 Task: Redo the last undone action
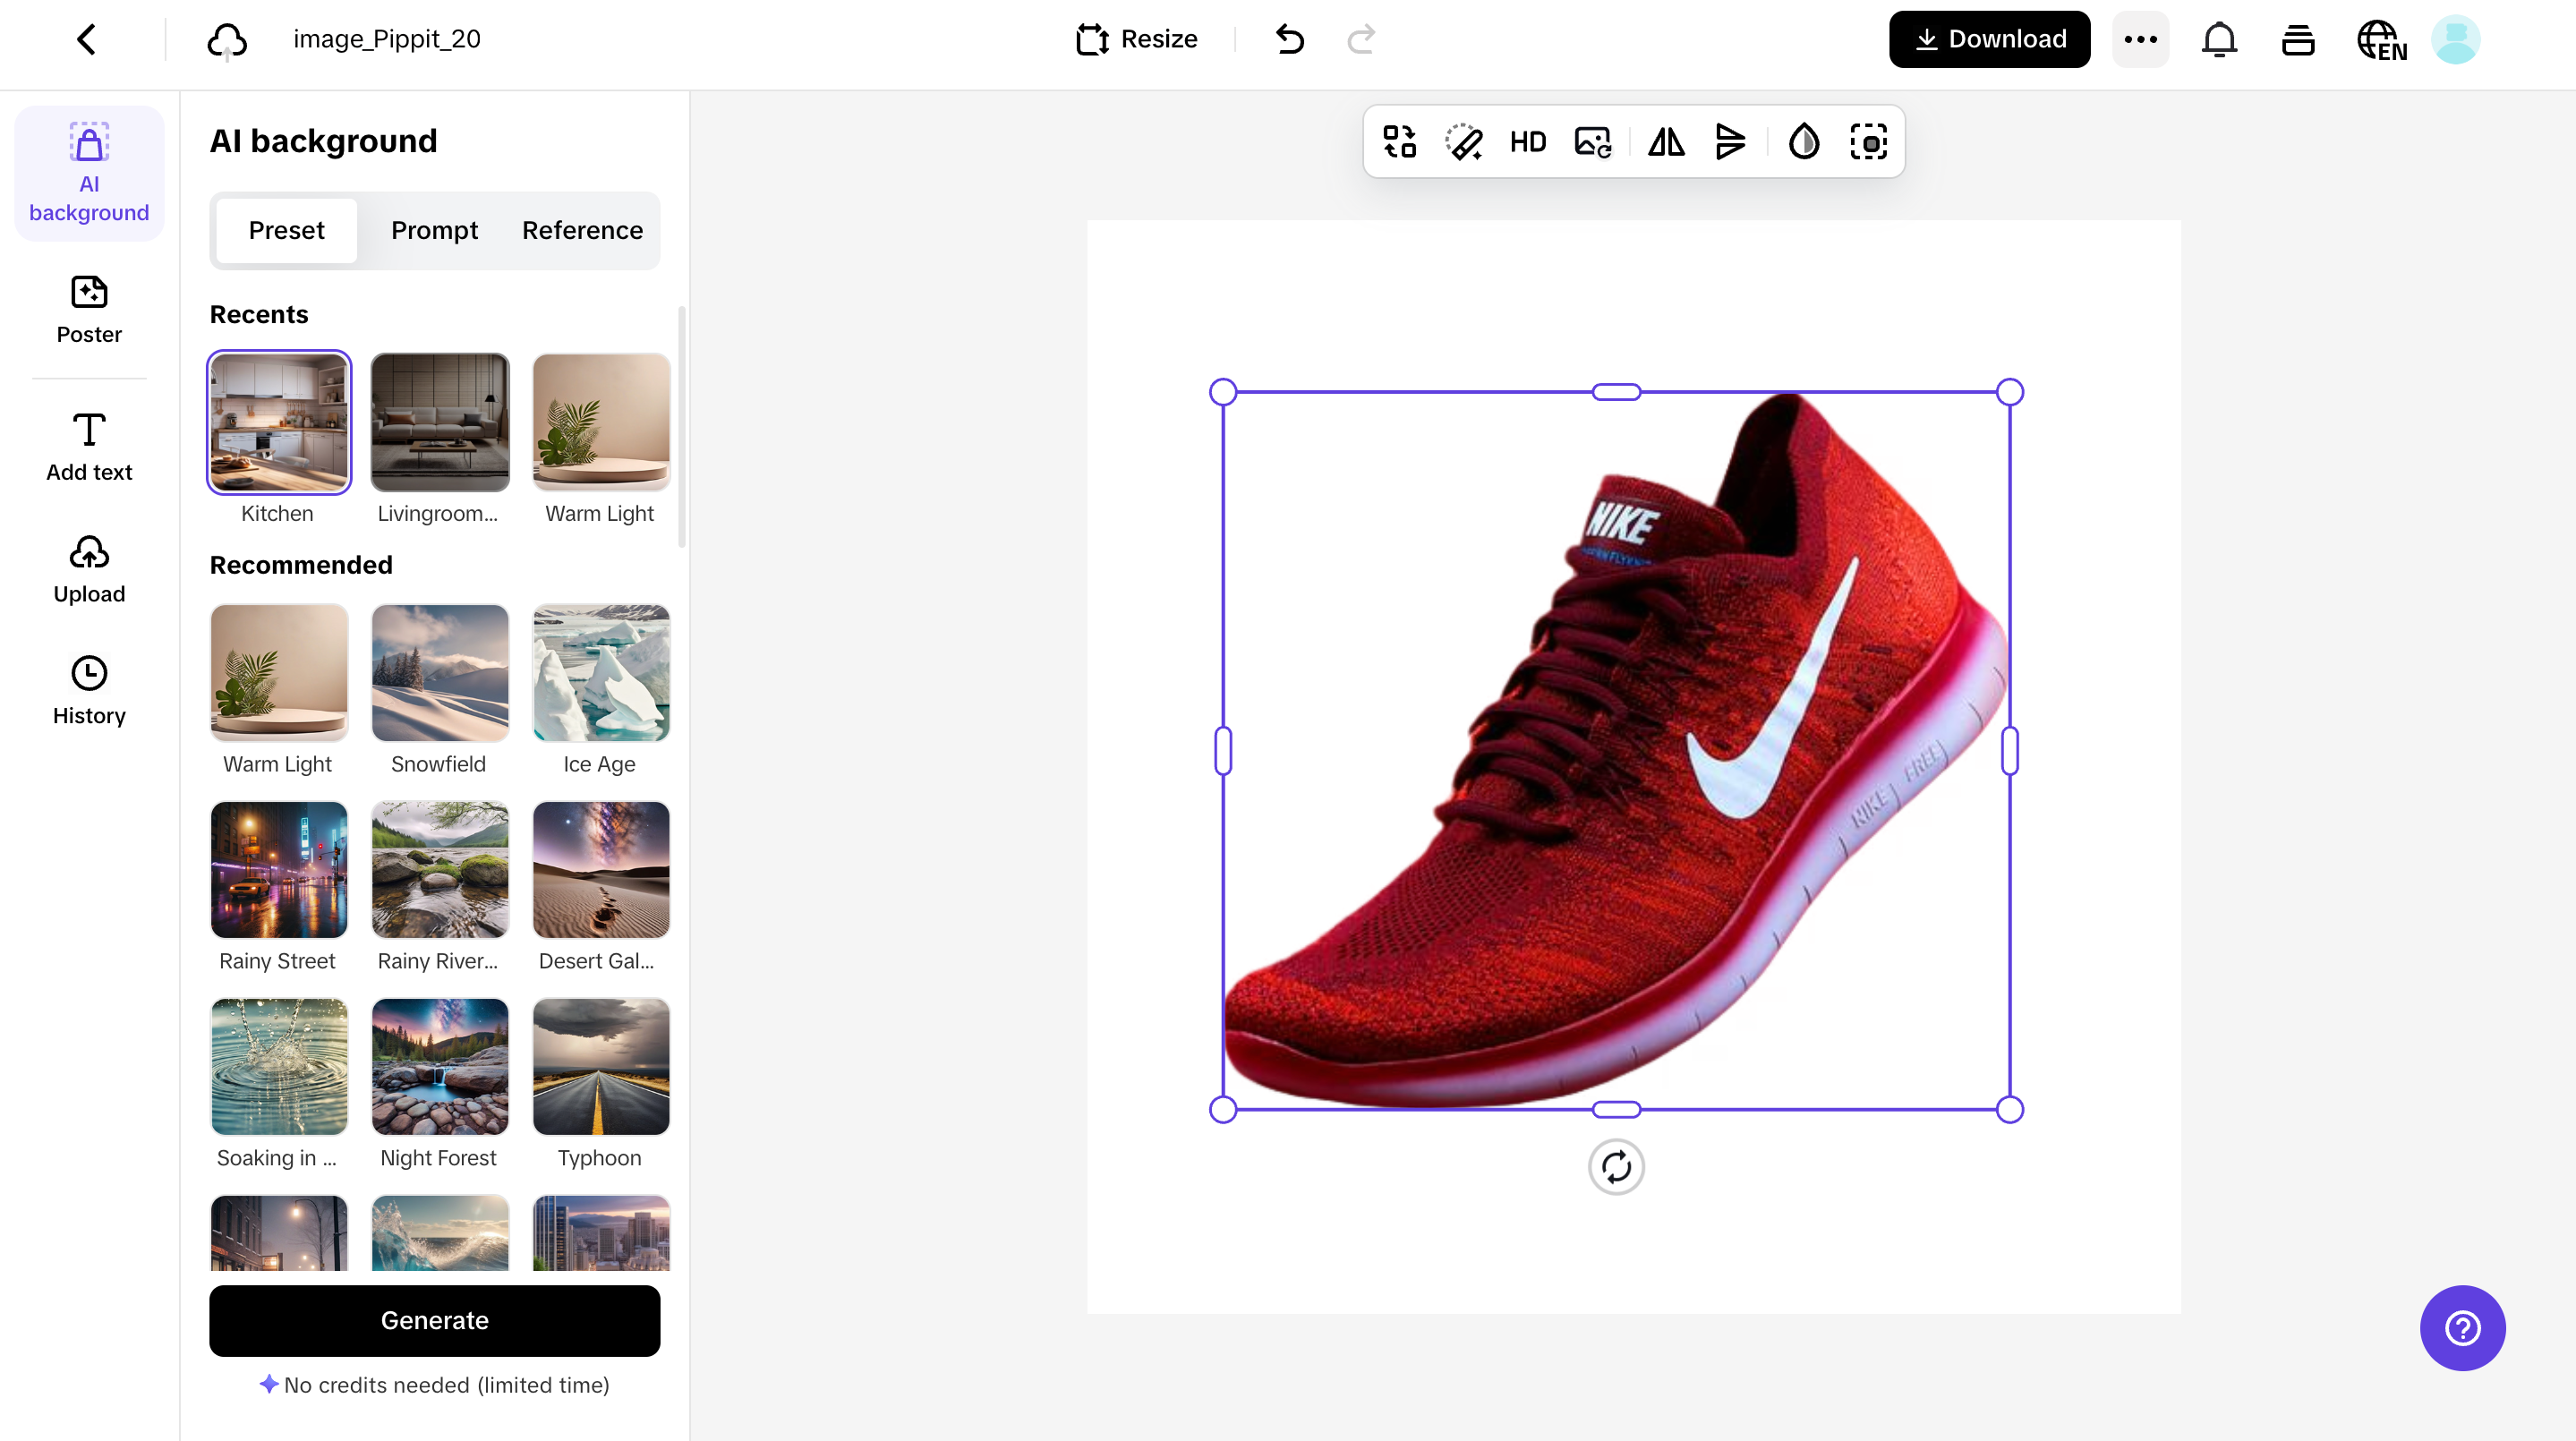tap(1361, 39)
